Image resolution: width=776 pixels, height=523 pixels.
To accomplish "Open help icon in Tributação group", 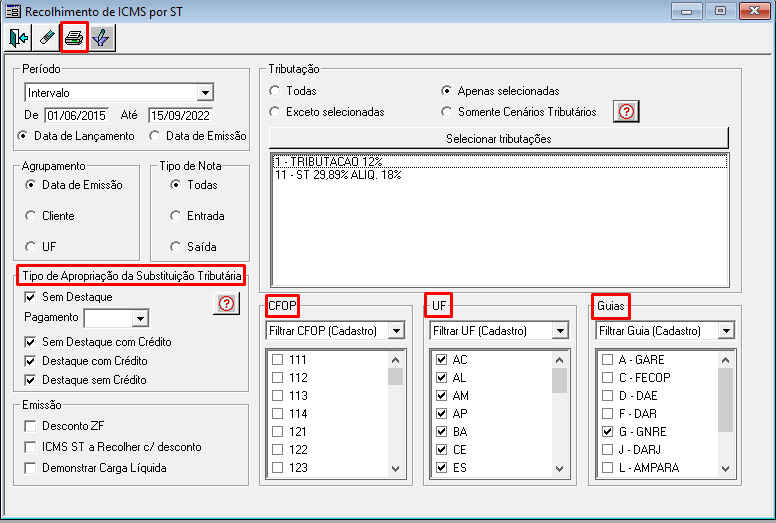I will [626, 111].
